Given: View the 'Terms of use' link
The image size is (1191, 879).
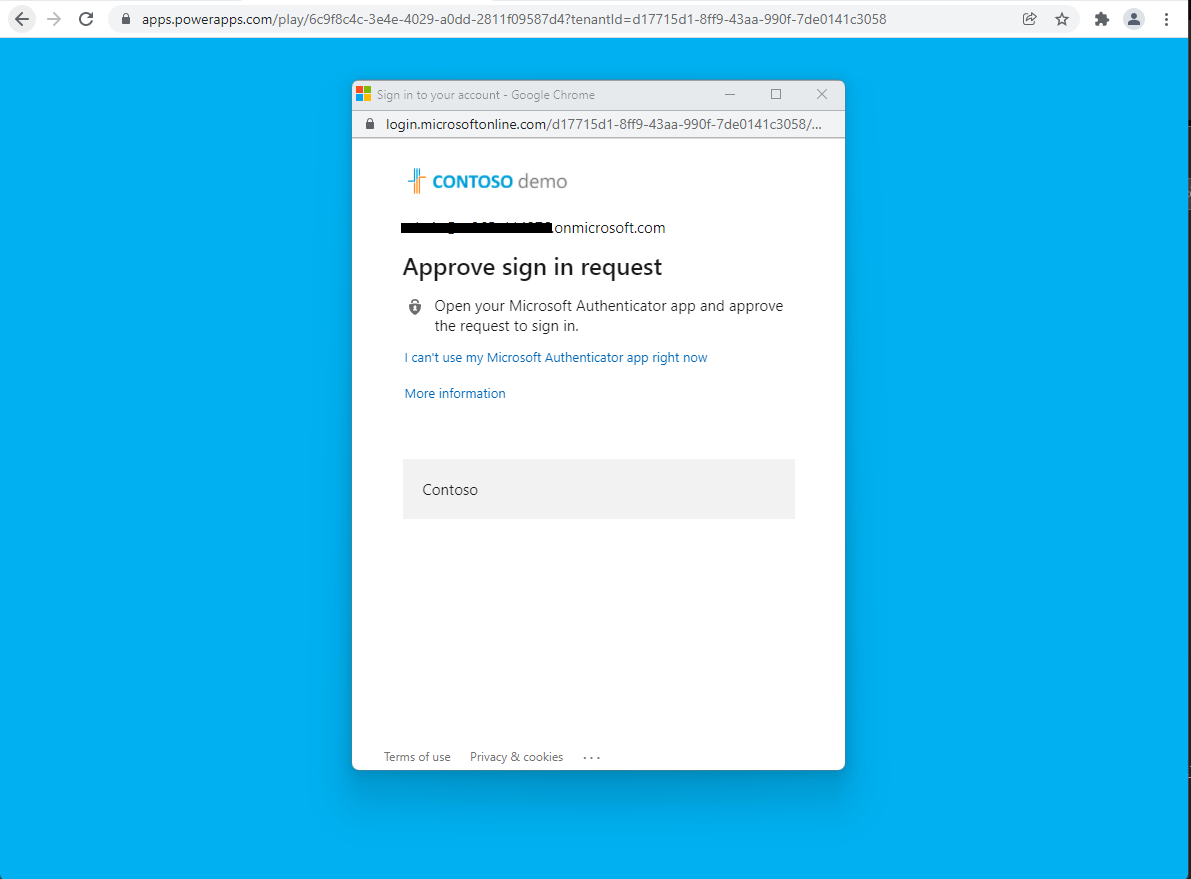Looking at the screenshot, I should pos(417,757).
